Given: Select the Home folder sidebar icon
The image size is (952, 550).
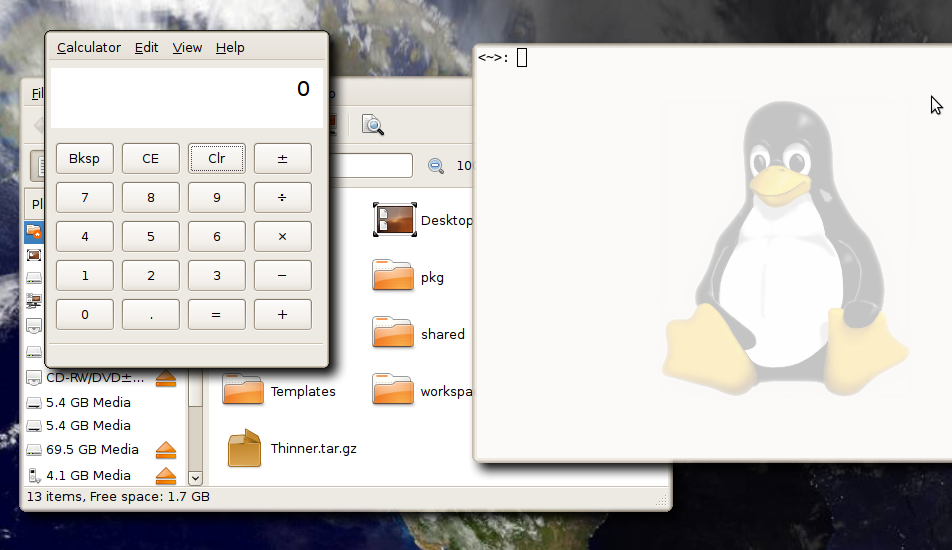Looking at the screenshot, I should click(x=34, y=232).
